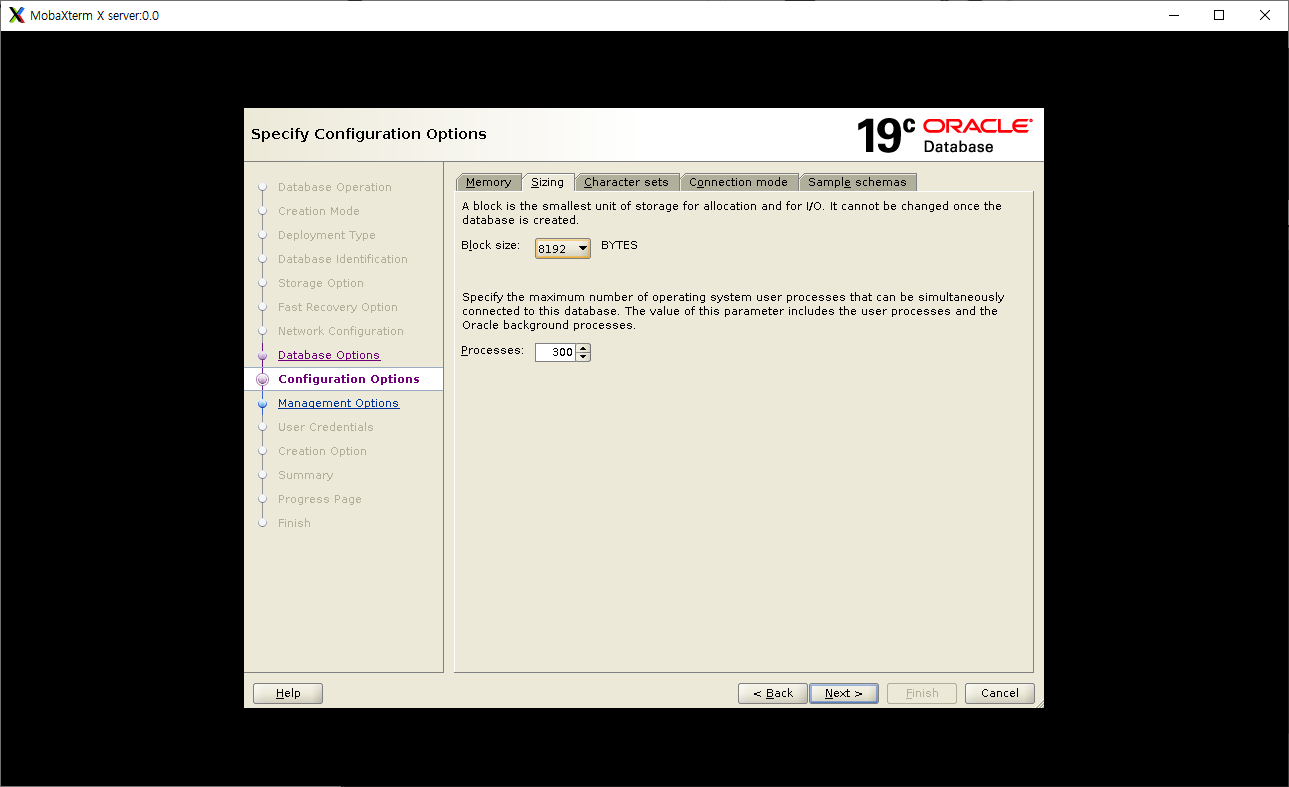This screenshot has width=1289, height=787.
Task: Click the Processes label
Action: 492,350
